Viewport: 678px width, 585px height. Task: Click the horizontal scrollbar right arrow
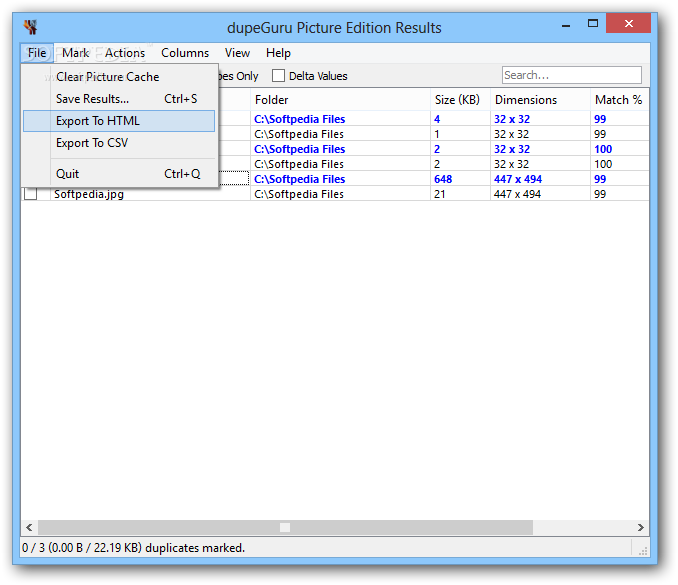(640, 527)
